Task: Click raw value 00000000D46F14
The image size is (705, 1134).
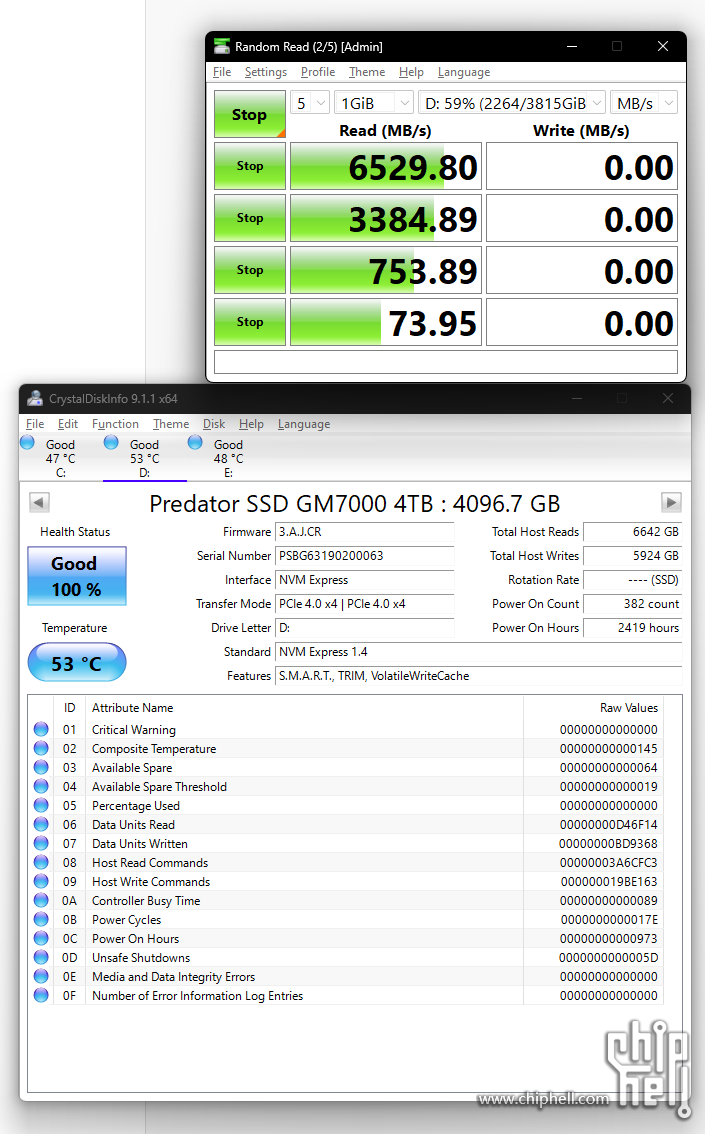Action: [x=608, y=824]
